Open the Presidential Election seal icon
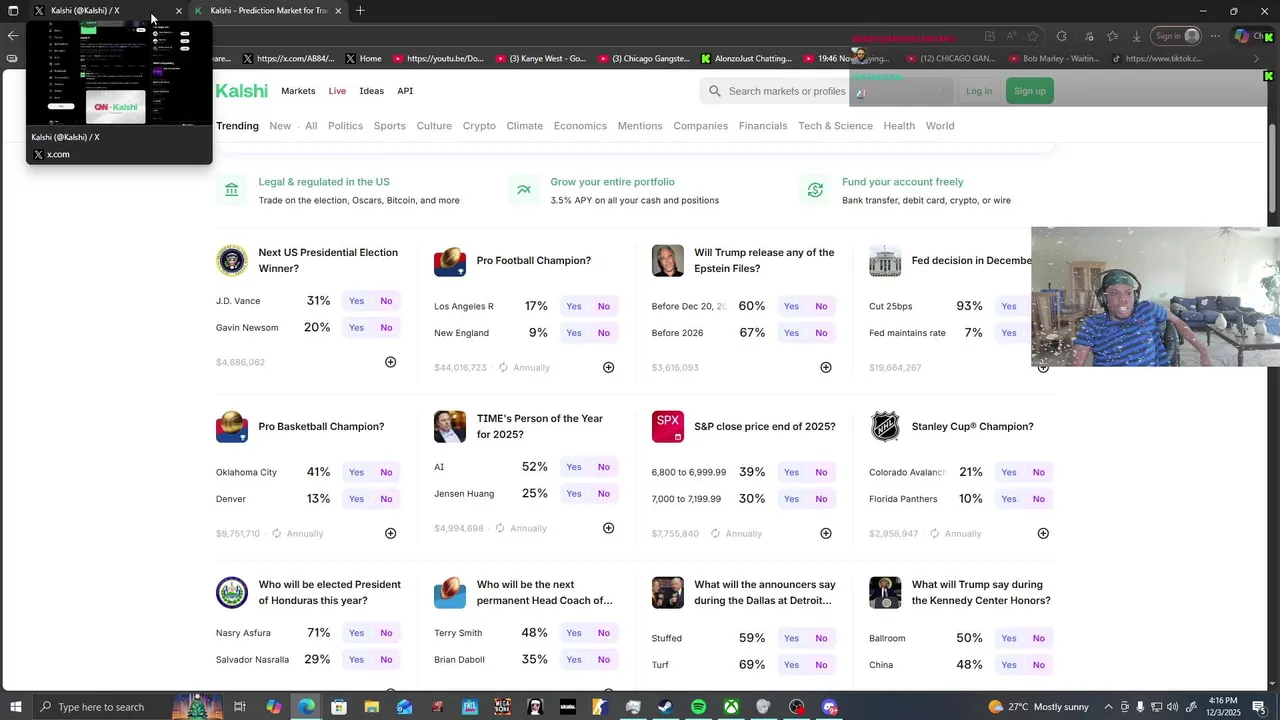The image size is (1280, 720). [232, 261]
